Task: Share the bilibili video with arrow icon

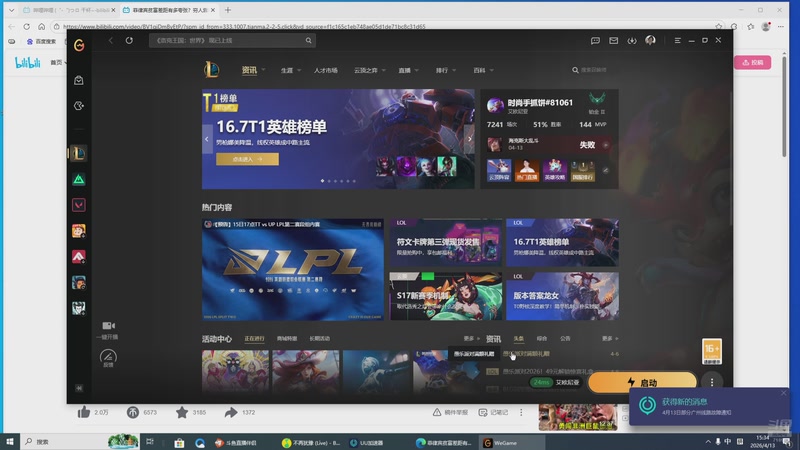Action: coord(231,412)
